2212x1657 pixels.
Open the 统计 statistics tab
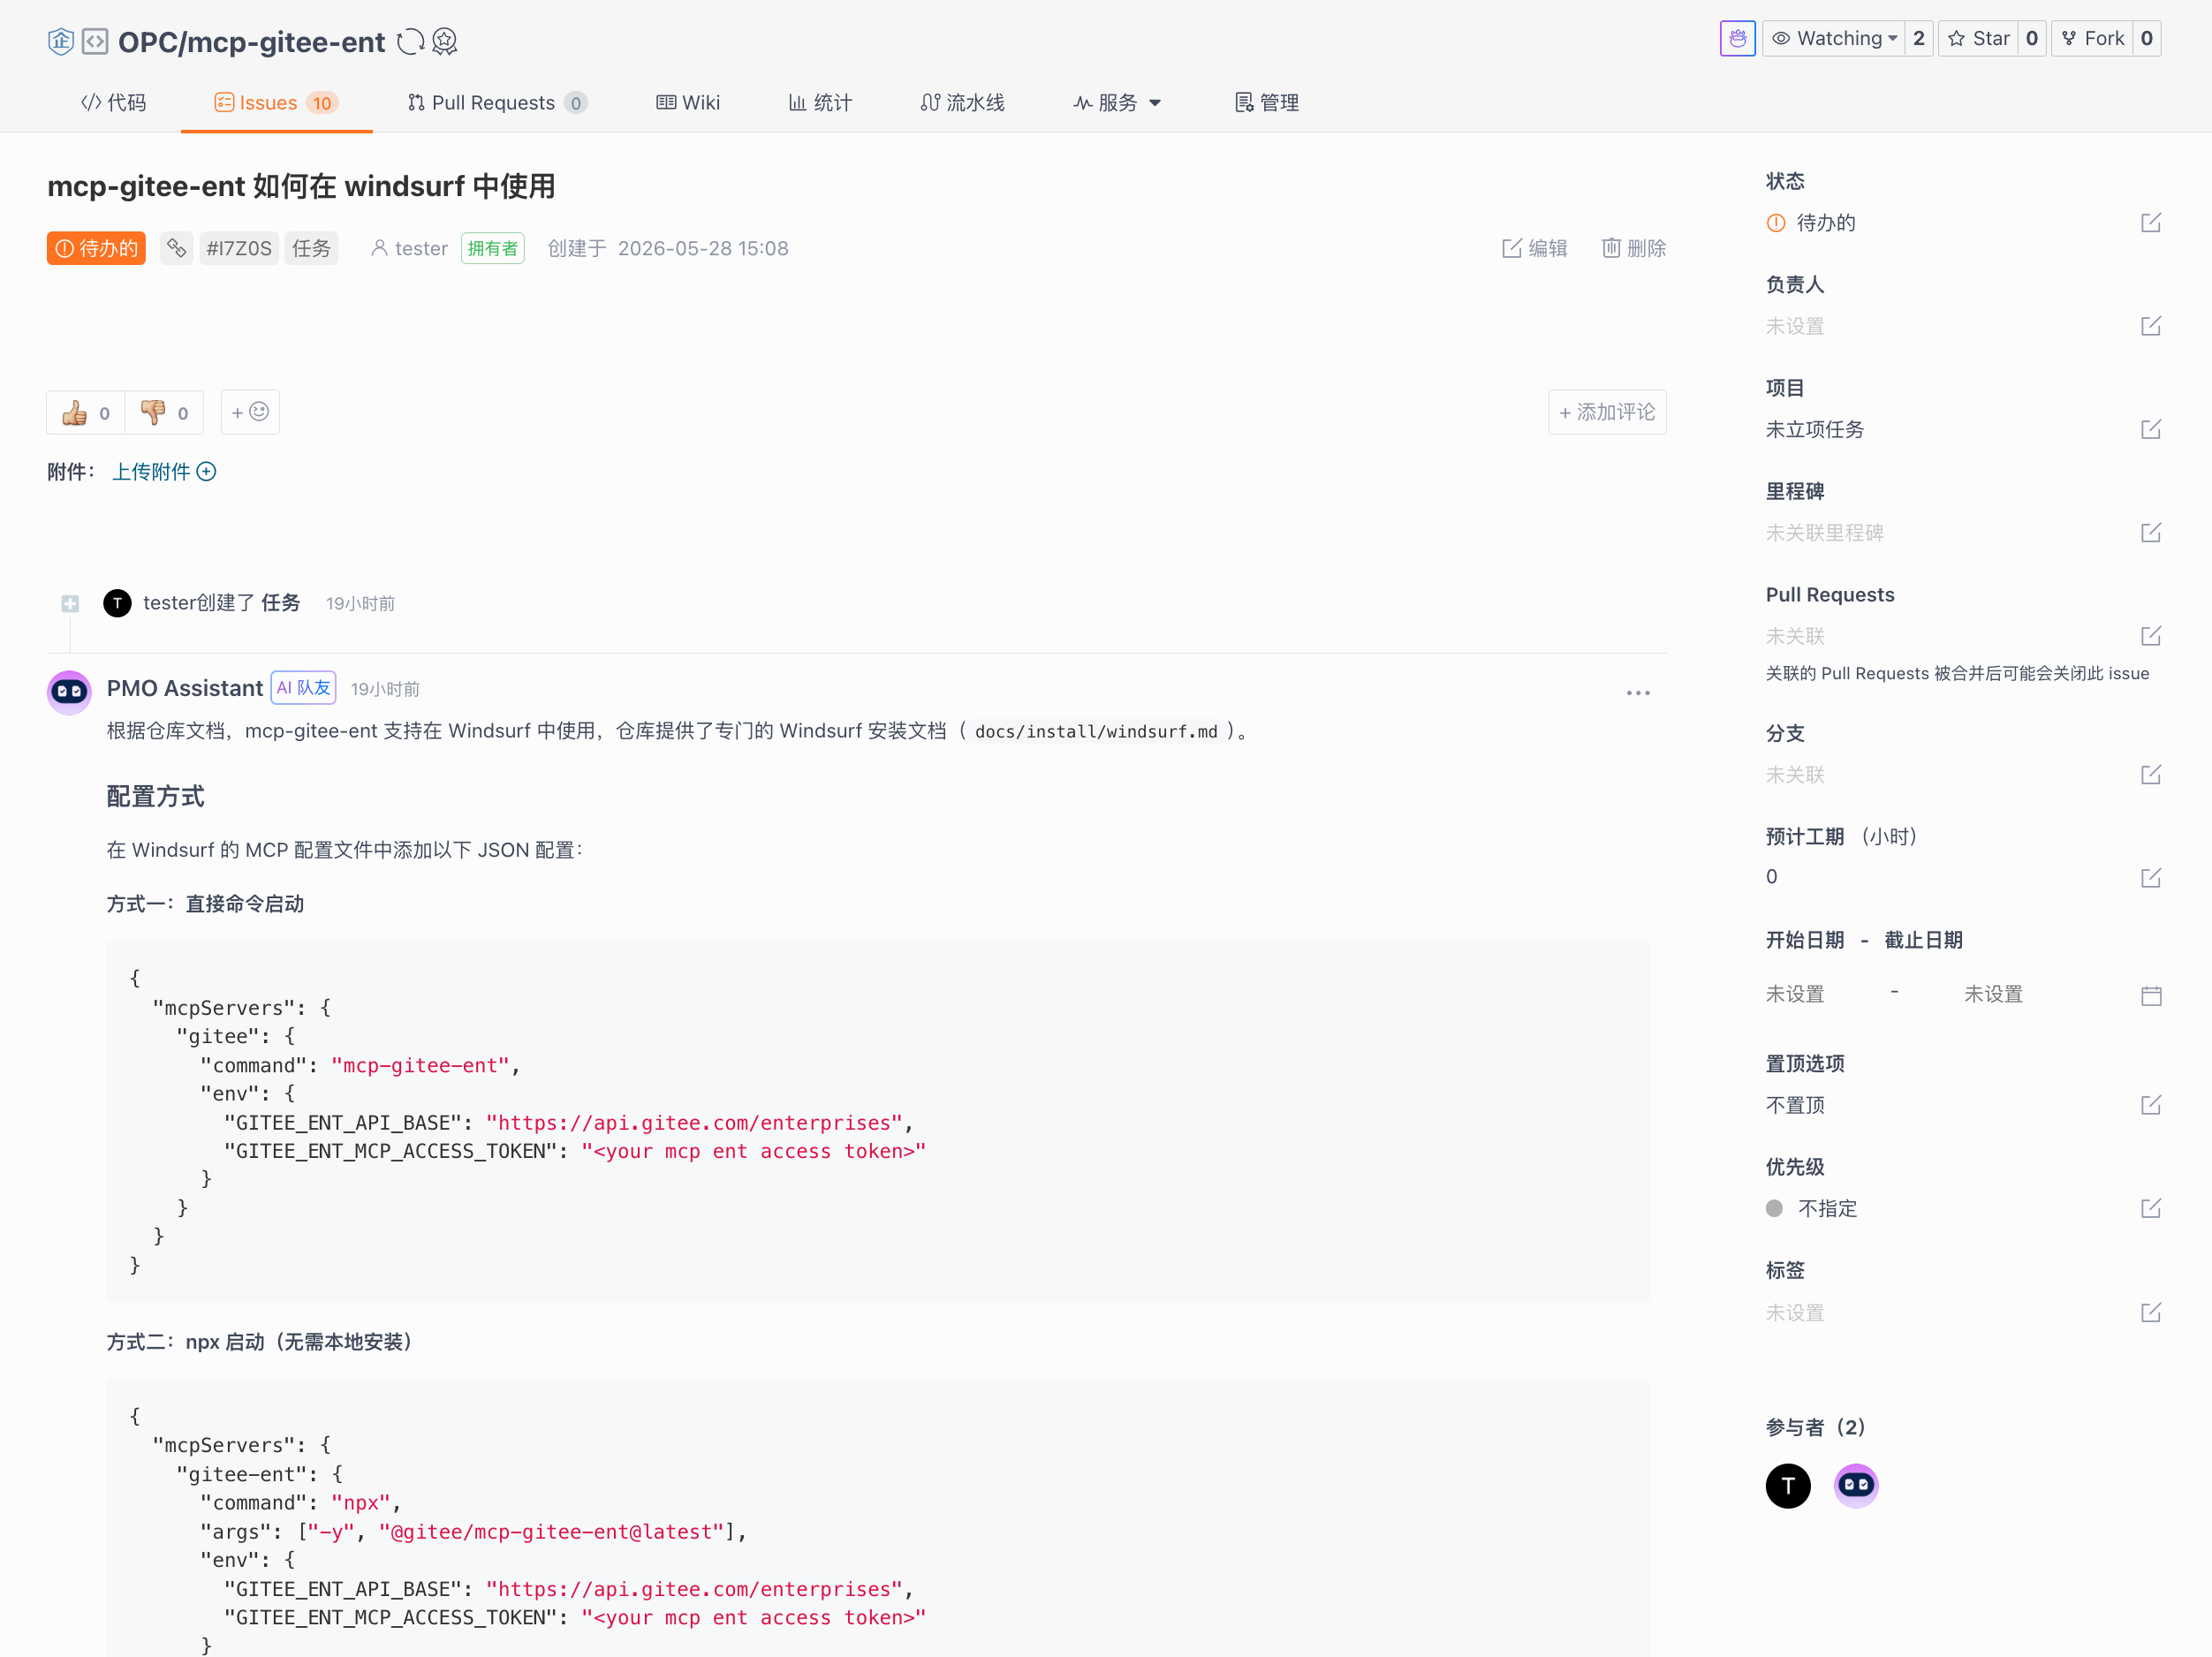(820, 103)
